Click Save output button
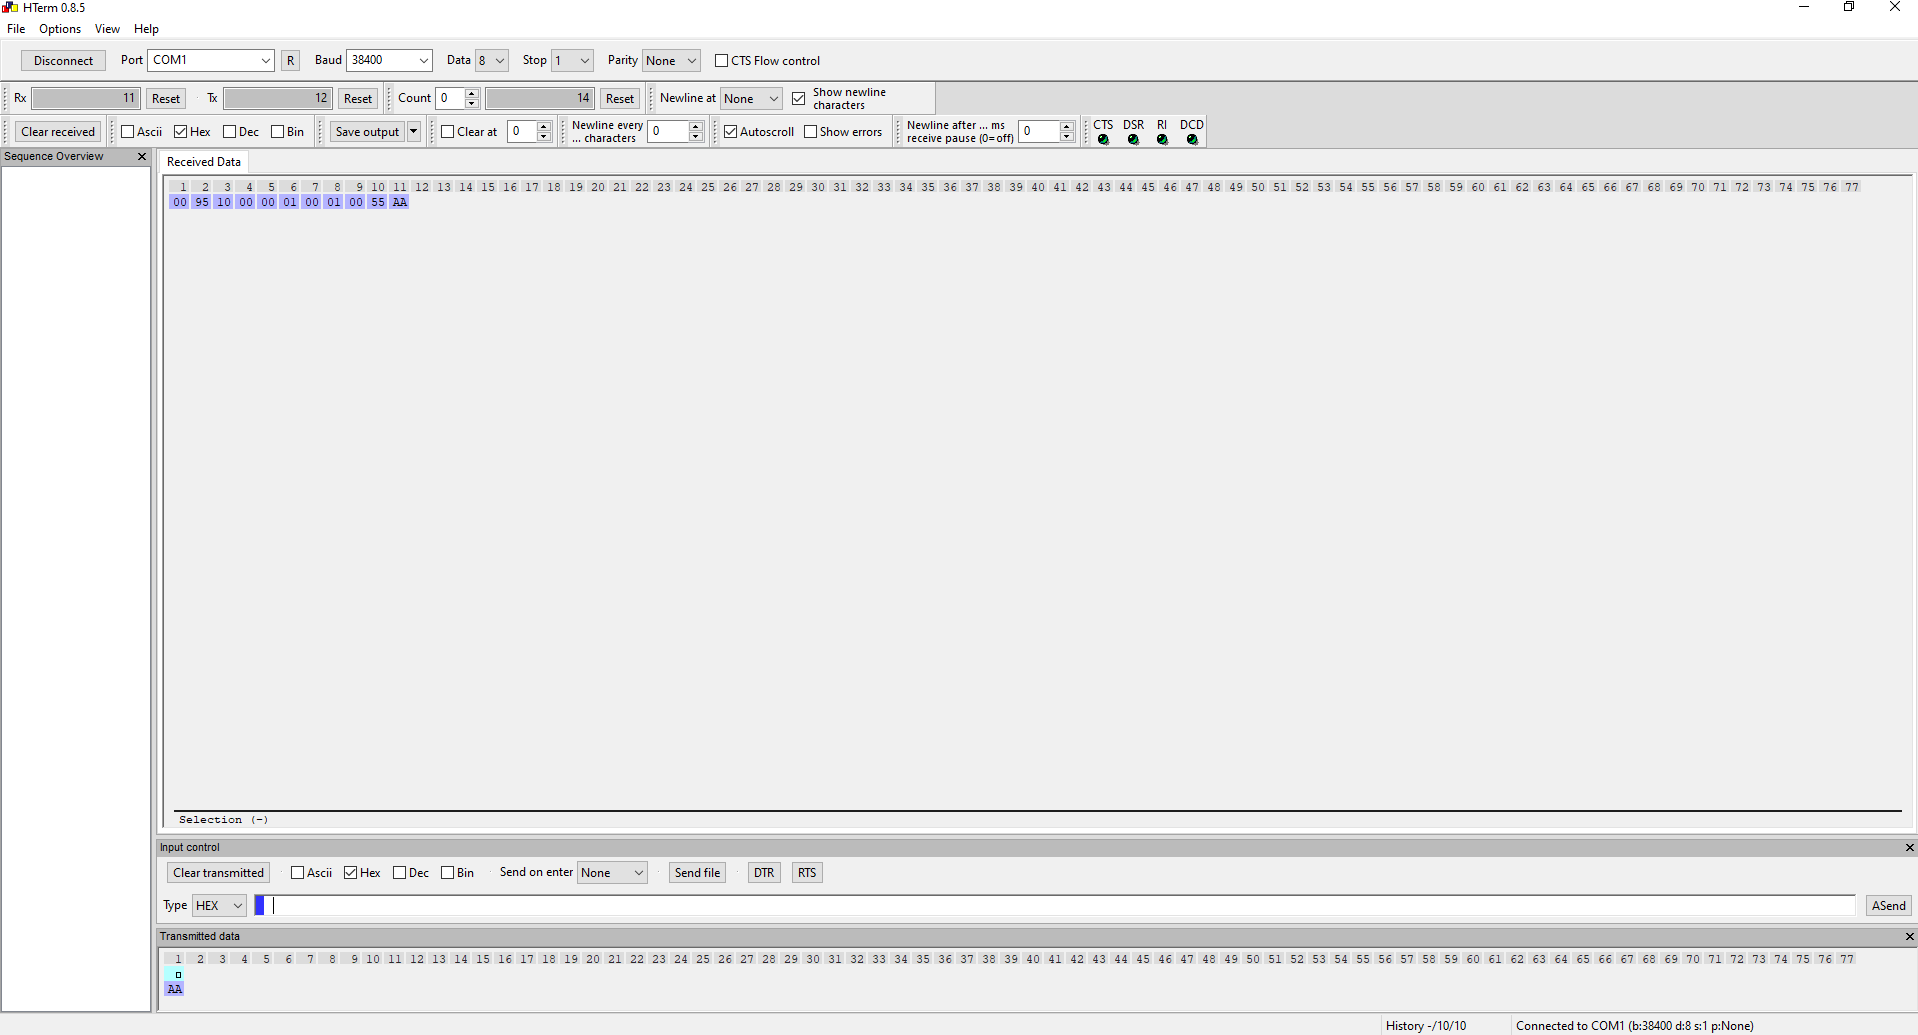Screen dimensions: 1918x1035 click(x=367, y=132)
